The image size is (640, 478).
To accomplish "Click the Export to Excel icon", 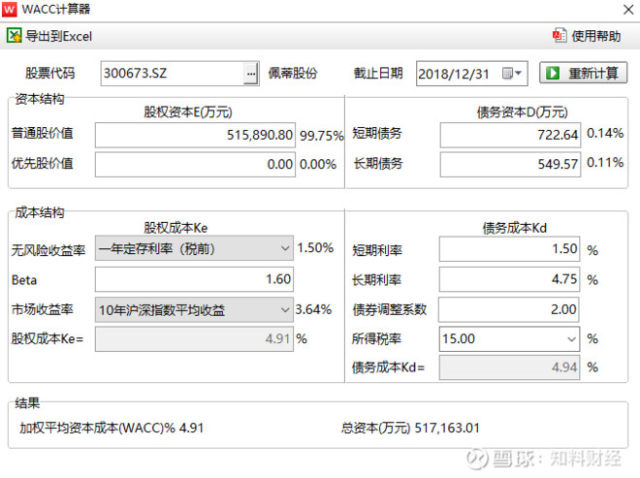I will point(14,36).
